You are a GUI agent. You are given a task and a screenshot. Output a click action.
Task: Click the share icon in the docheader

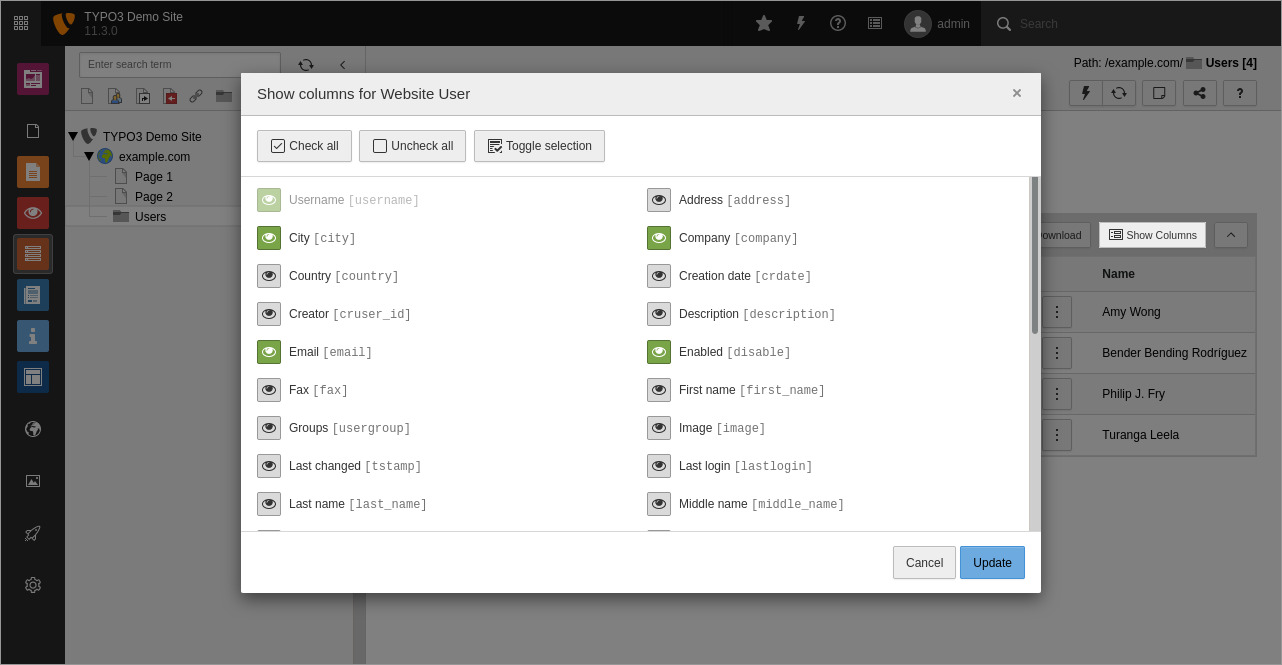point(1199,92)
